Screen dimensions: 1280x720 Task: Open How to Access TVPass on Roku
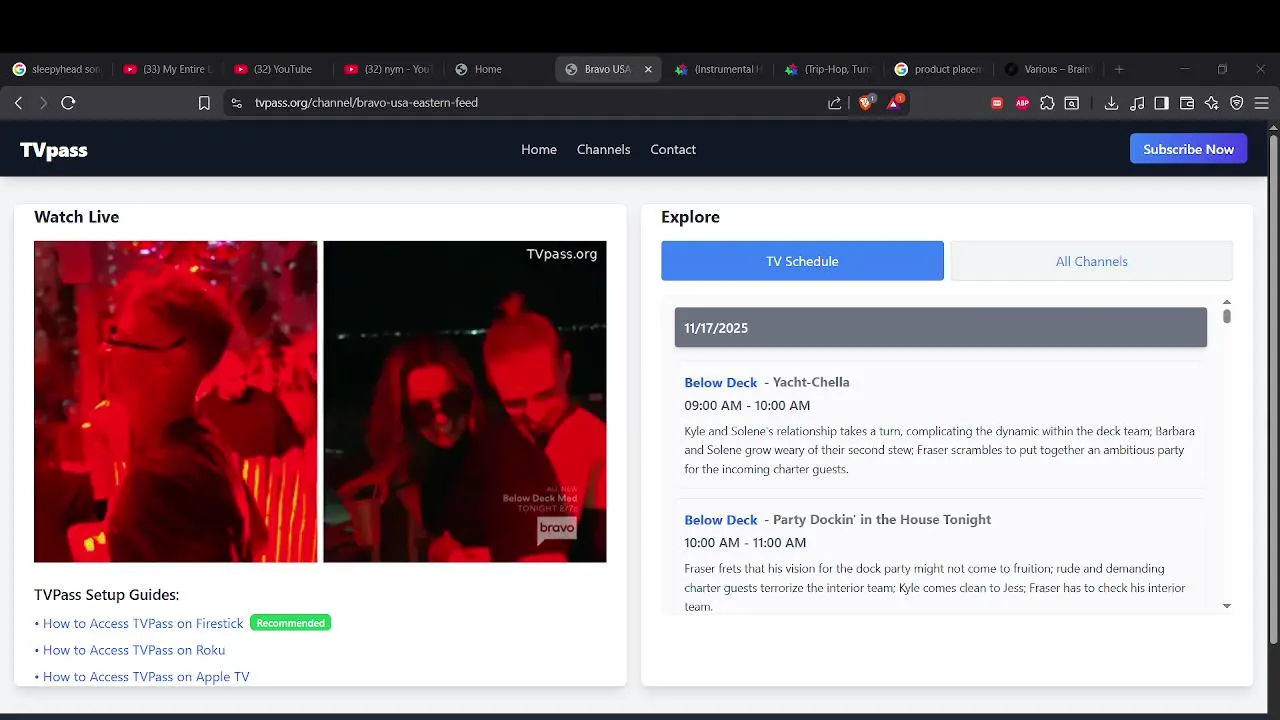pyautogui.click(x=134, y=650)
